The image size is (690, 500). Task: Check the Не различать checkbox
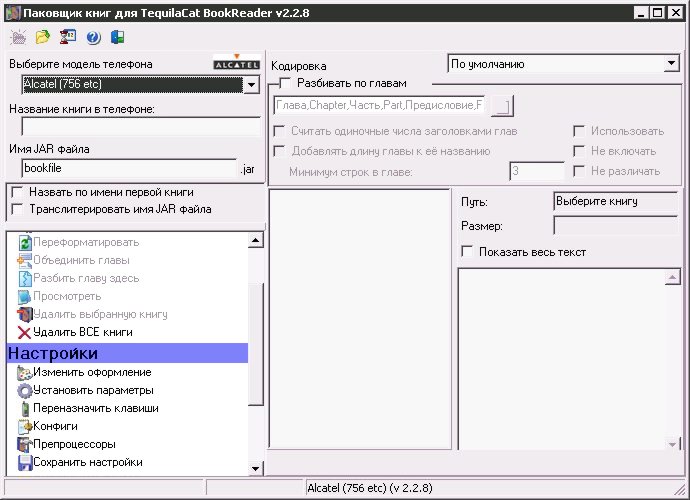pyautogui.click(x=579, y=171)
